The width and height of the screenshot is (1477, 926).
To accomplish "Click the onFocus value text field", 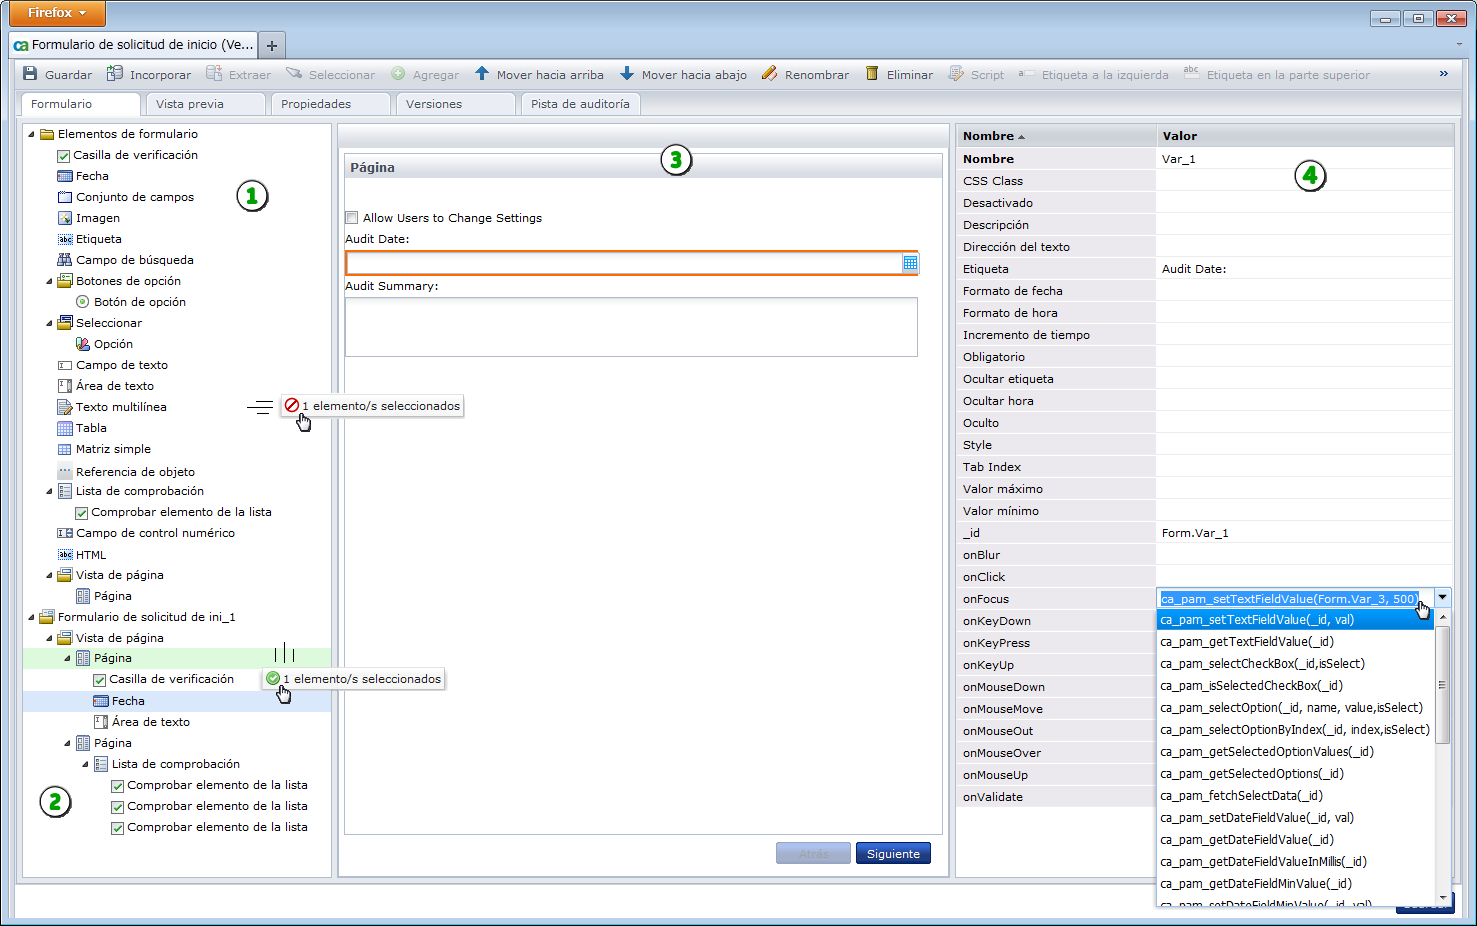I will click(x=1295, y=599).
